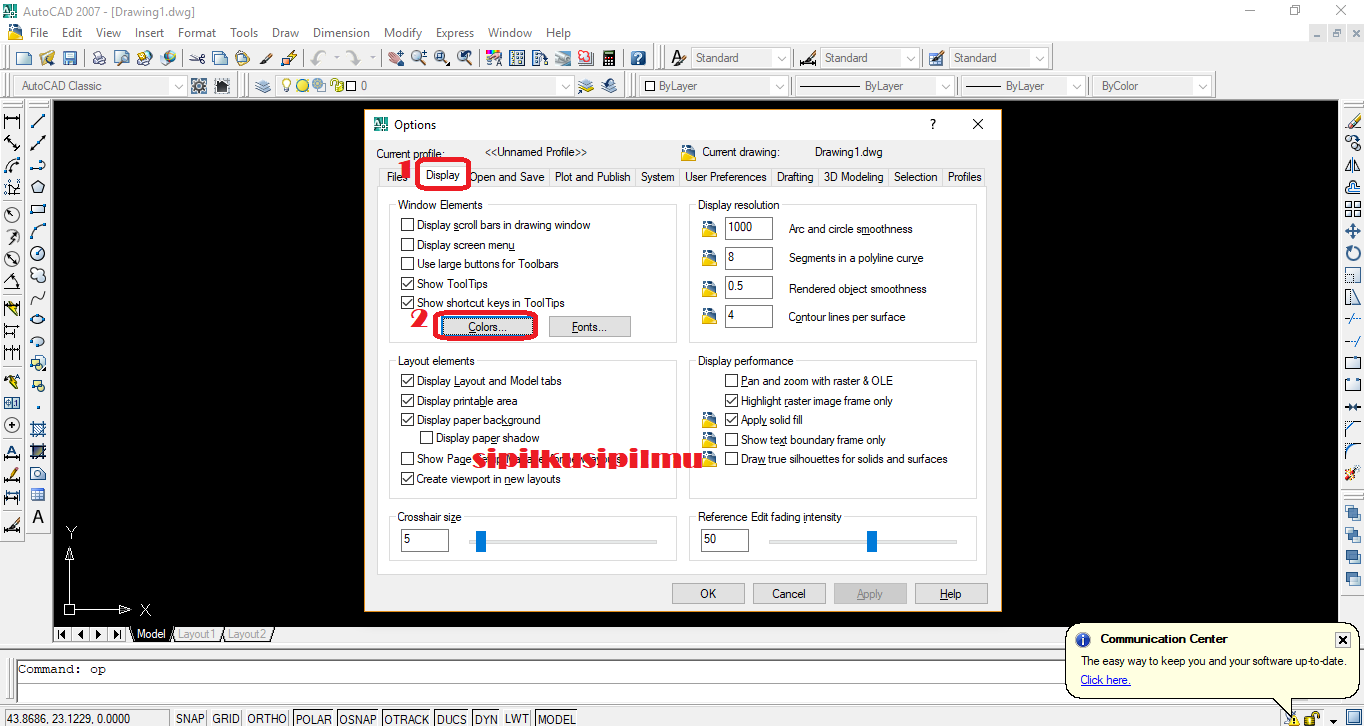Click the Zoom Realtime magnifier icon
1364x726 pixels.
tap(418, 58)
